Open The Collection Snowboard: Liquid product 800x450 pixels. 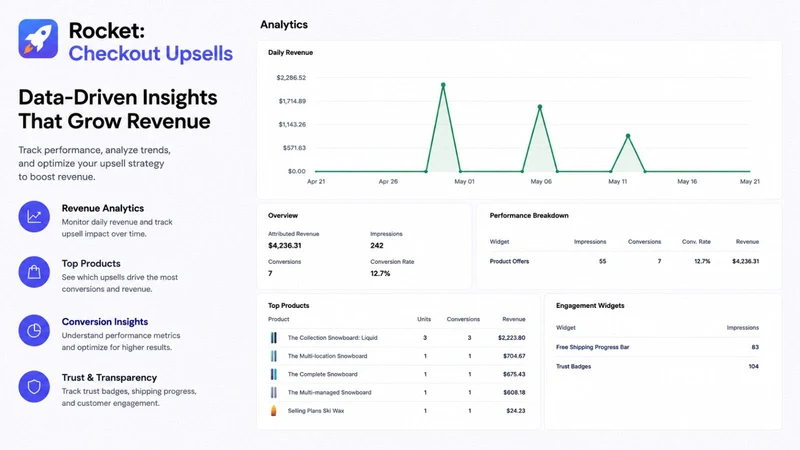tap(333, 338)
